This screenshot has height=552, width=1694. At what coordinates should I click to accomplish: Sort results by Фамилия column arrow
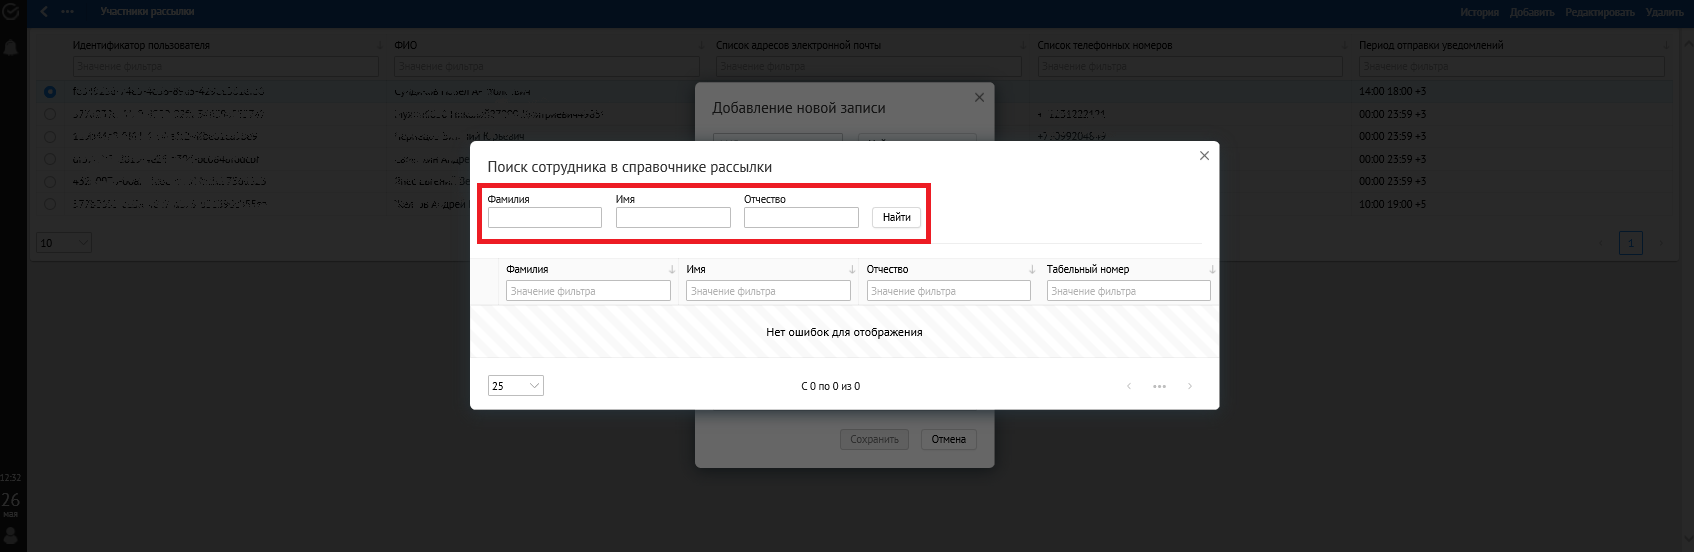coord(672,270)
